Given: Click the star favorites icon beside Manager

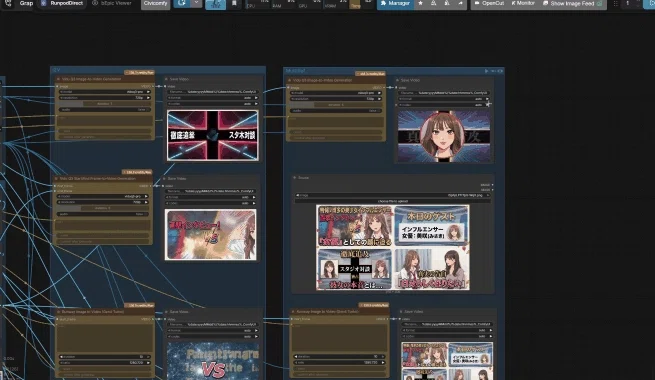Looking at the screenshot, I should tap(420, 3).
